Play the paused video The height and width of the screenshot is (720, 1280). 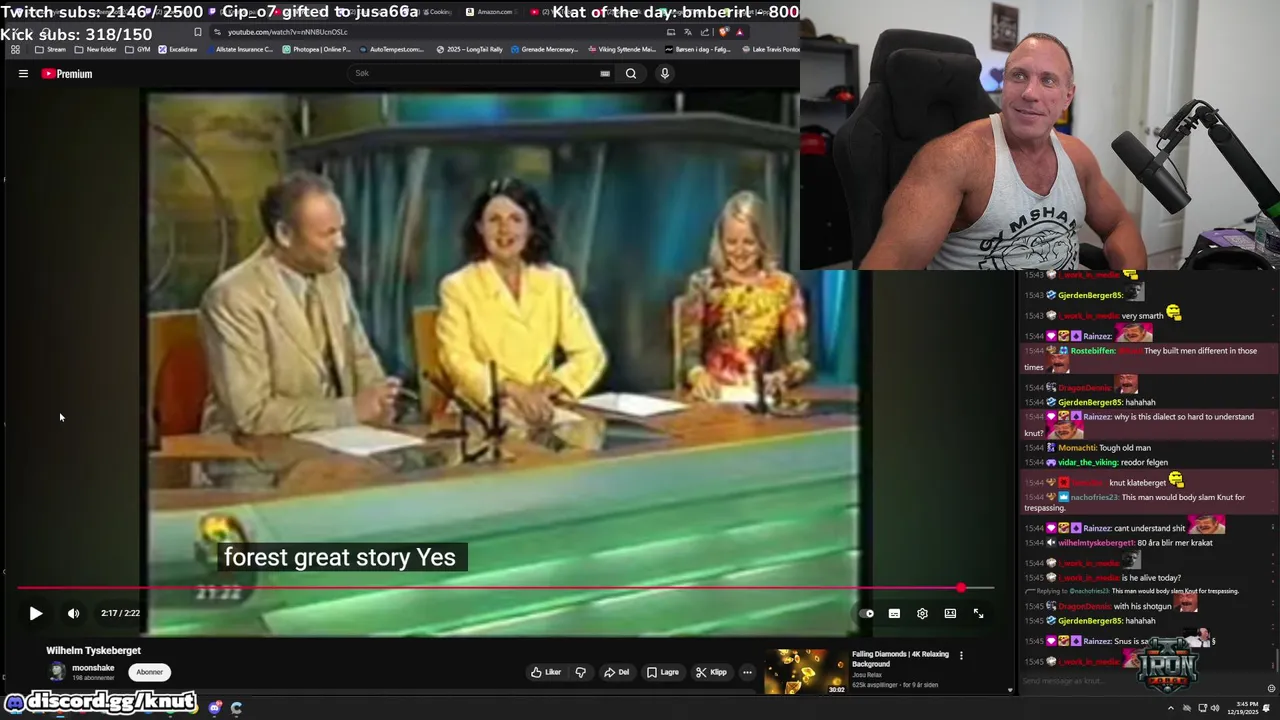(x=35, y=613)
